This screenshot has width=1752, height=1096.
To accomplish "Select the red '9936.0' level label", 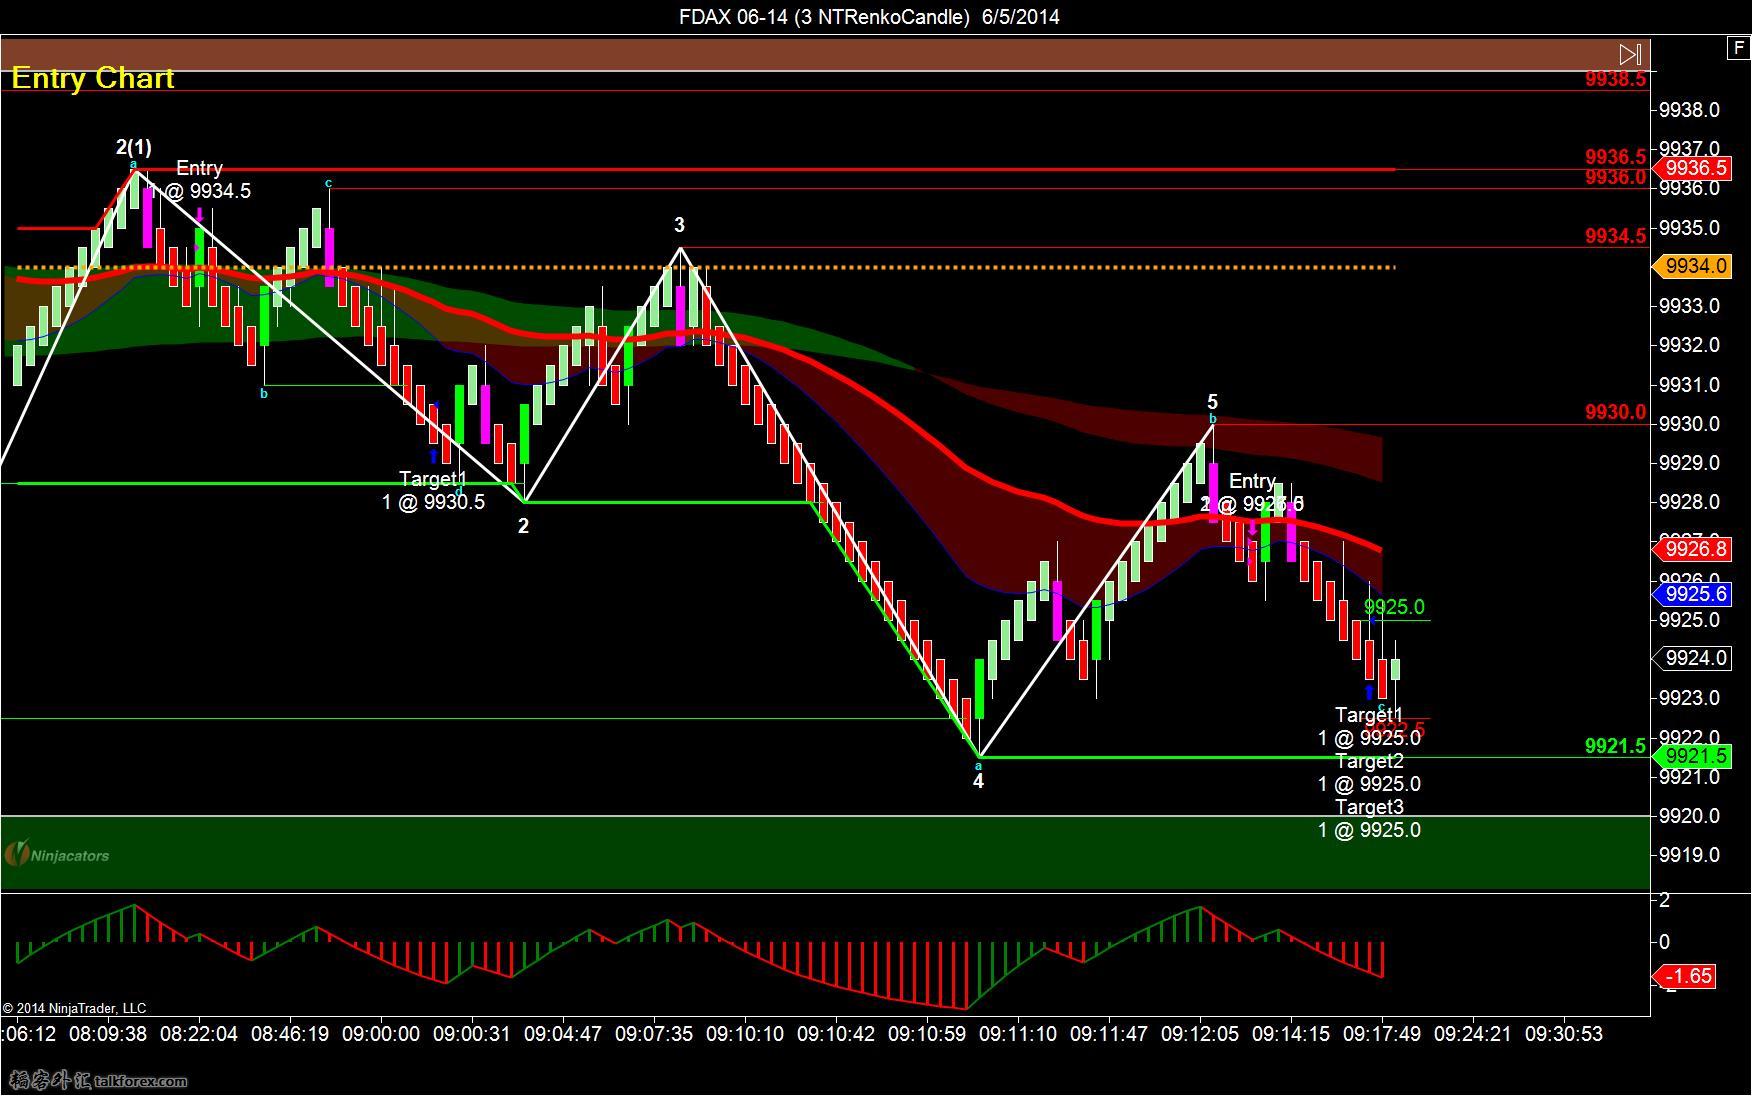I will [x=1615, y=178].
